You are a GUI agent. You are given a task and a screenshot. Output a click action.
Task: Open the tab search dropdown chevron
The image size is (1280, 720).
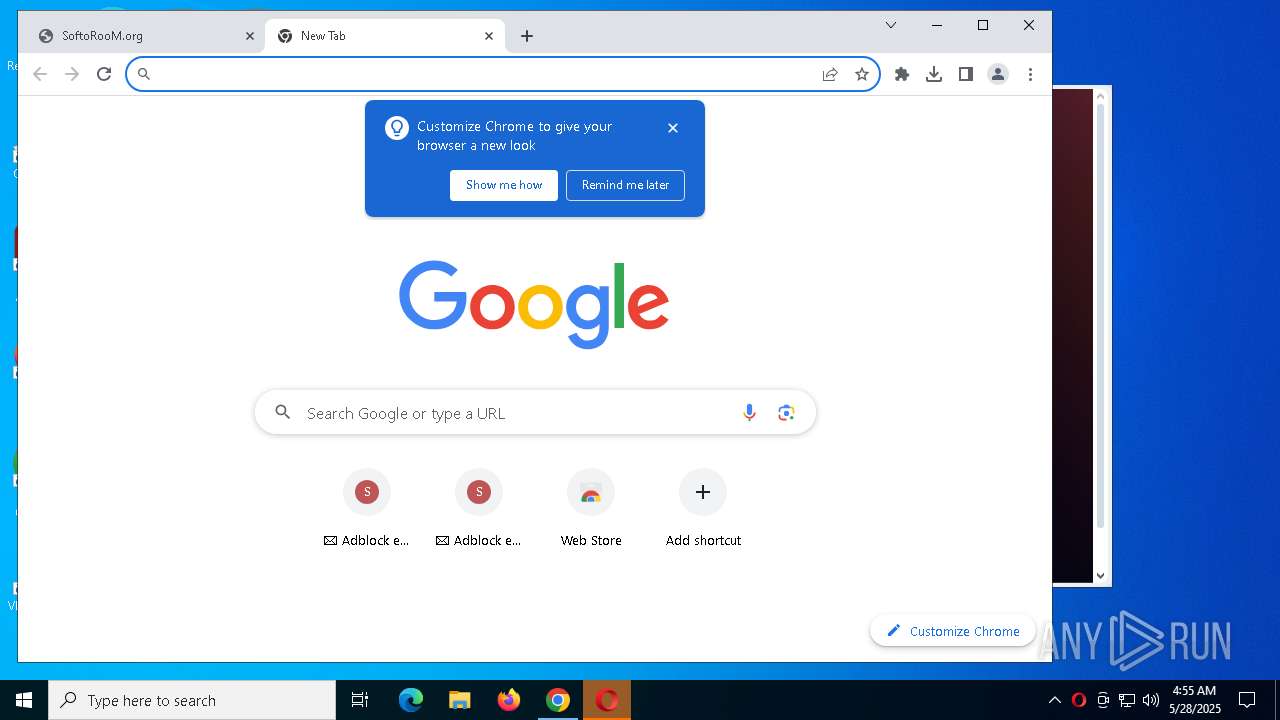click(890, 25)
